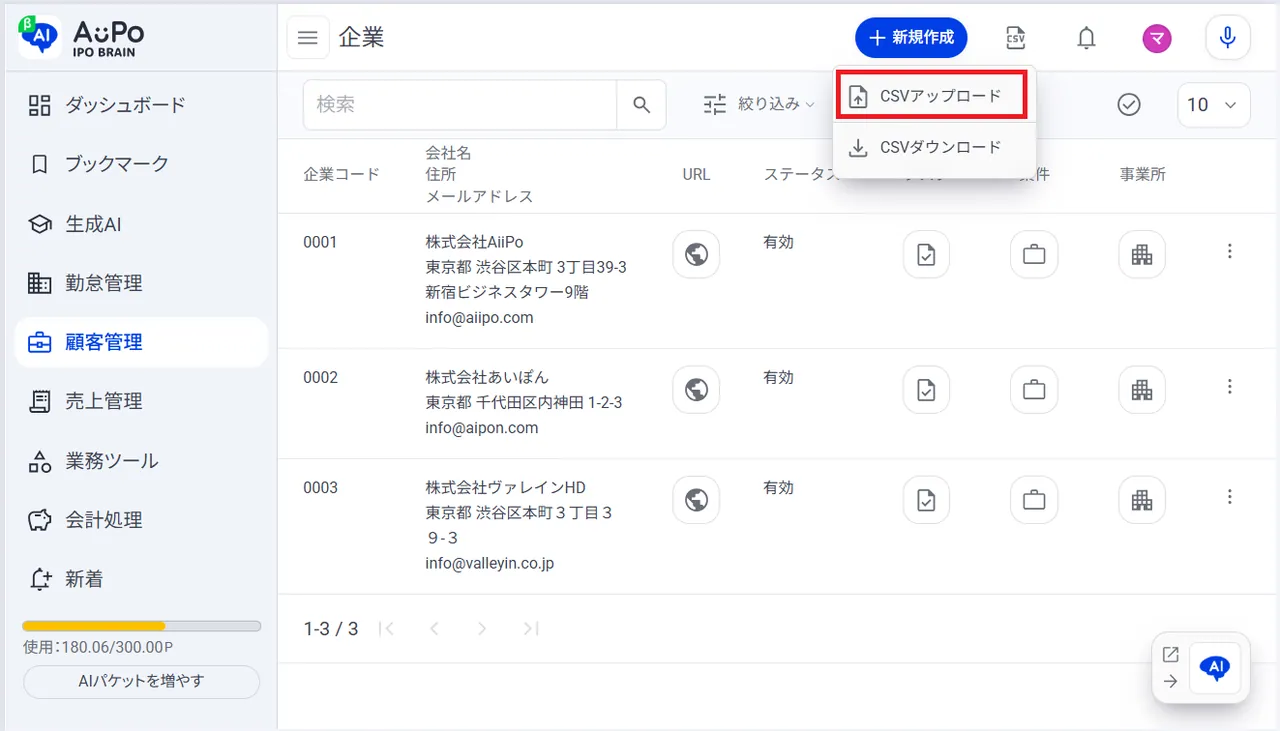Open ブックマーク in sidebar

(x=141, y=164)
